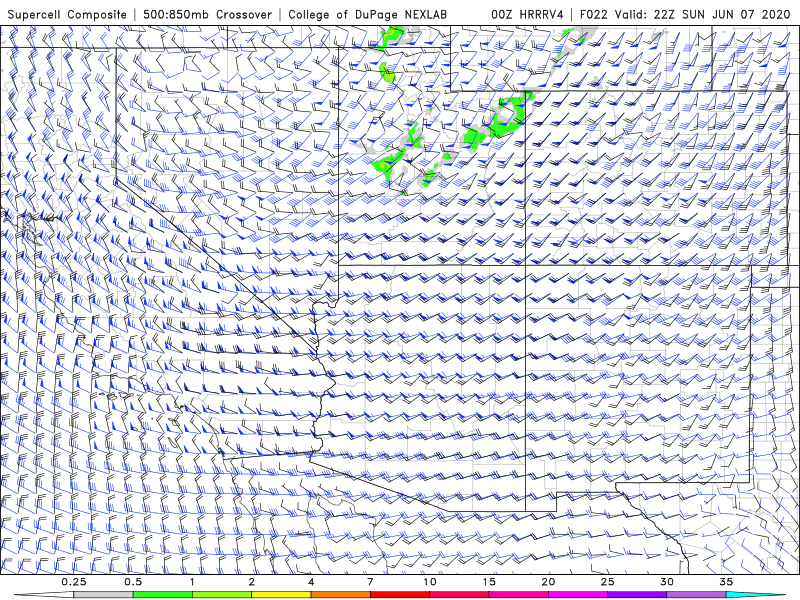This screenshot has height=600, width=800.
Task: Click the lavender 30–35 color bar segment
Action: pos(696,595)
